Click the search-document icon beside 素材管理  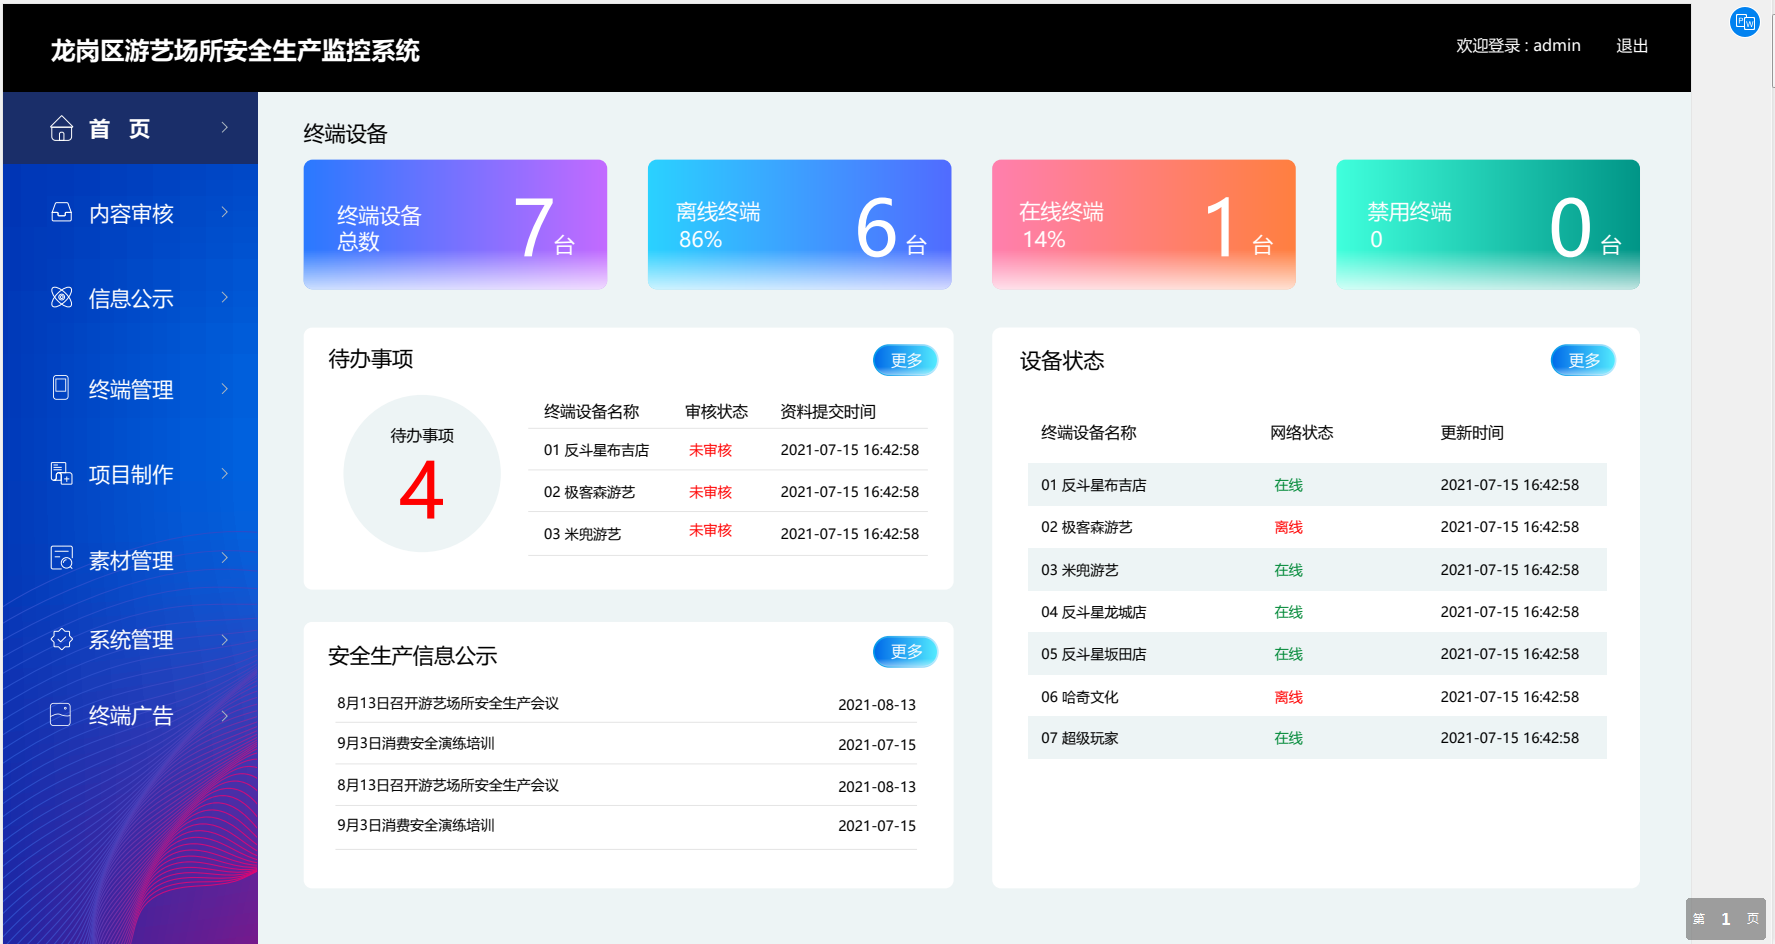click(62, 558)
